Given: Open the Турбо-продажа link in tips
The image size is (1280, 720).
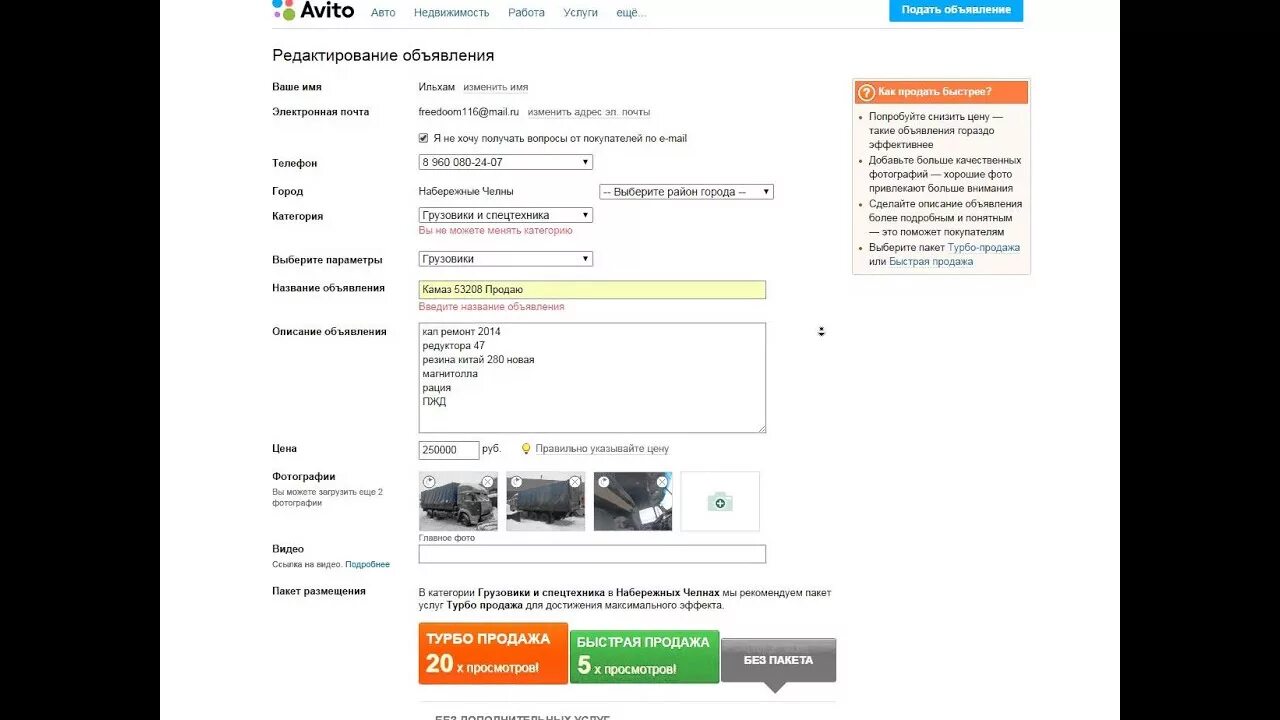Looking at the screenshot, I should coord(984,247).
